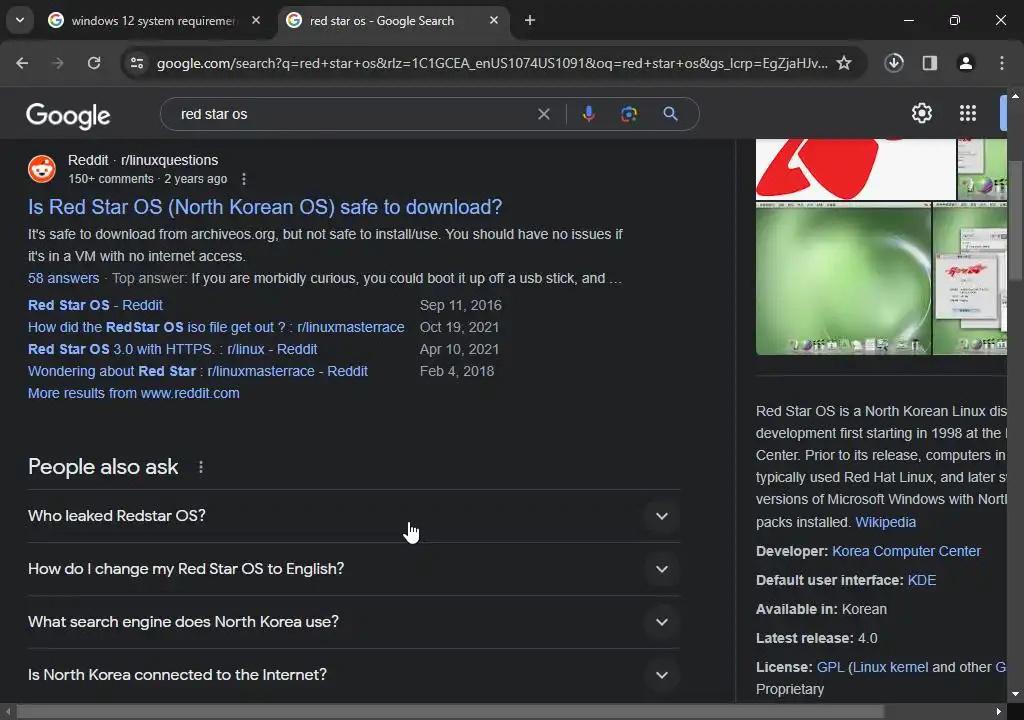Expand 'Who leaked Redstar OS?' question
The width and height of the screenshot is (1024, 720).
click(354, 516)
